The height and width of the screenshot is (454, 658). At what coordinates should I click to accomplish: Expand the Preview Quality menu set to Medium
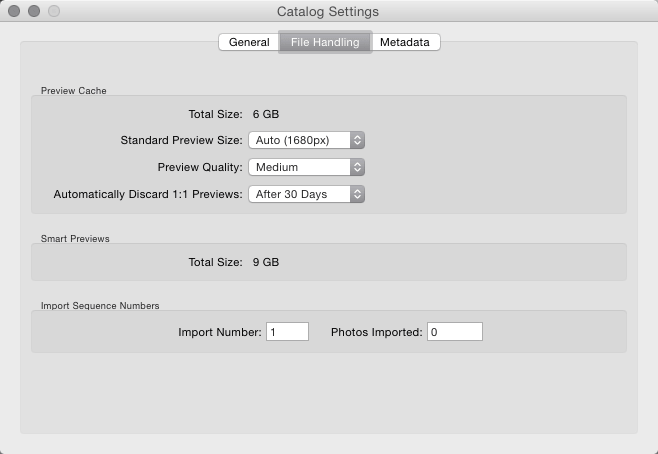pyautogui.click(x=306, y=167)
